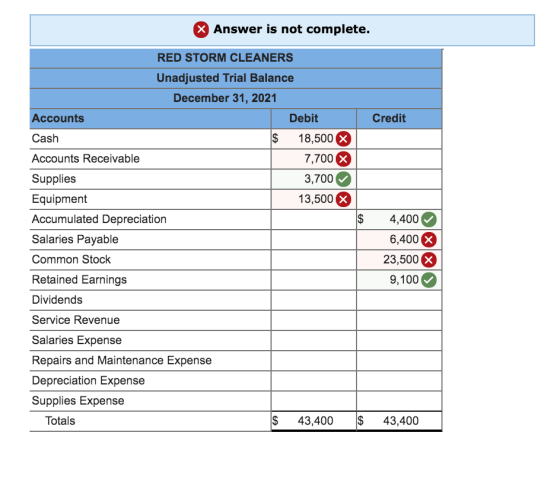Select the Accounts Receivable debit value 7,700
Viewport: 560px width, 477px height.
tap(319, 159)
